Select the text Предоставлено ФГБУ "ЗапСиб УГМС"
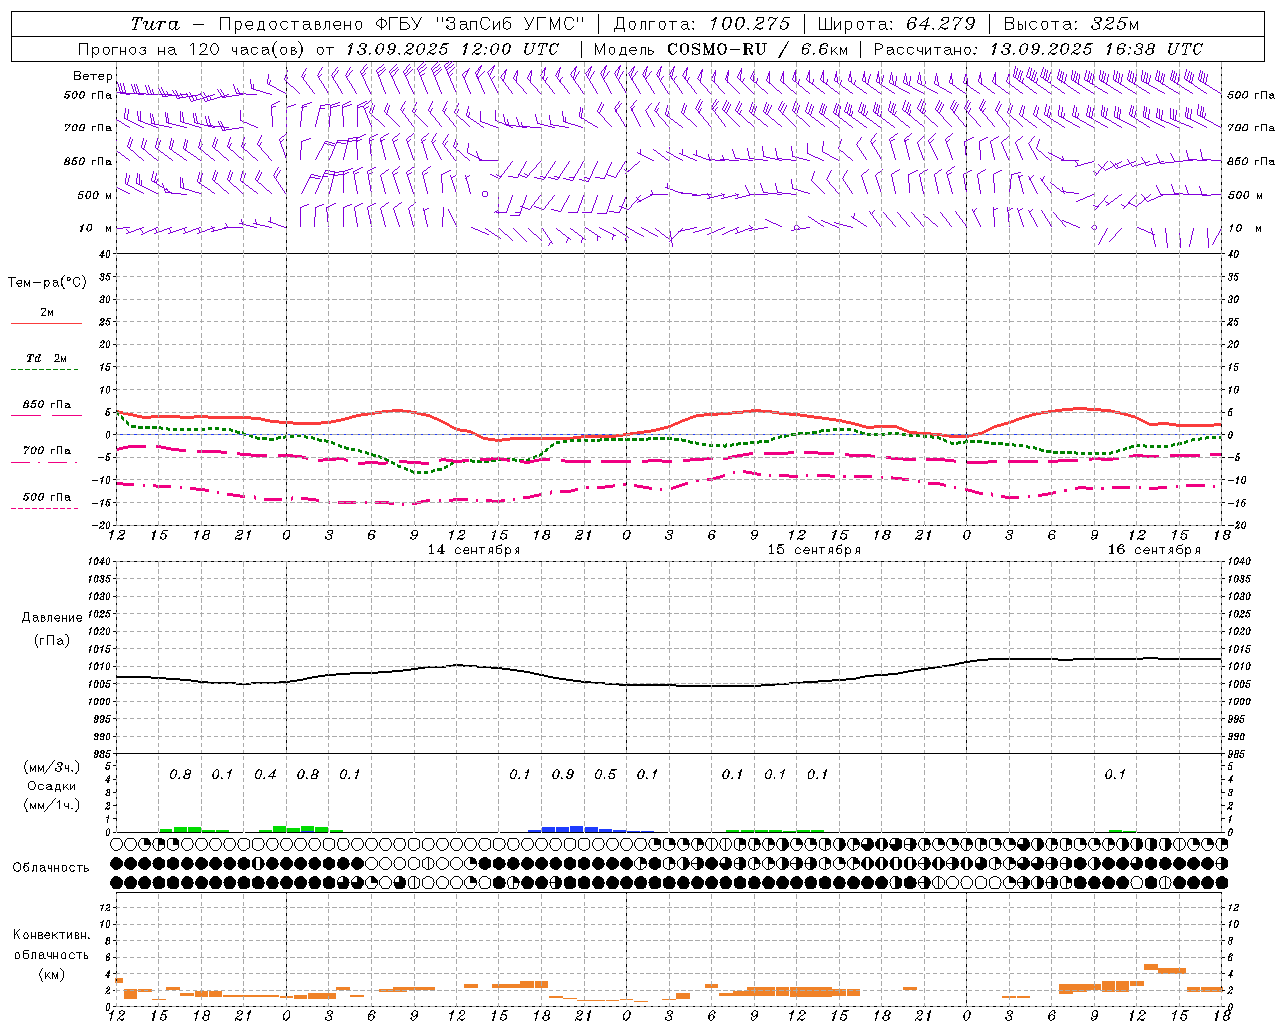Viewport: 1280px width, 1024px height. [x=401, y=24]
